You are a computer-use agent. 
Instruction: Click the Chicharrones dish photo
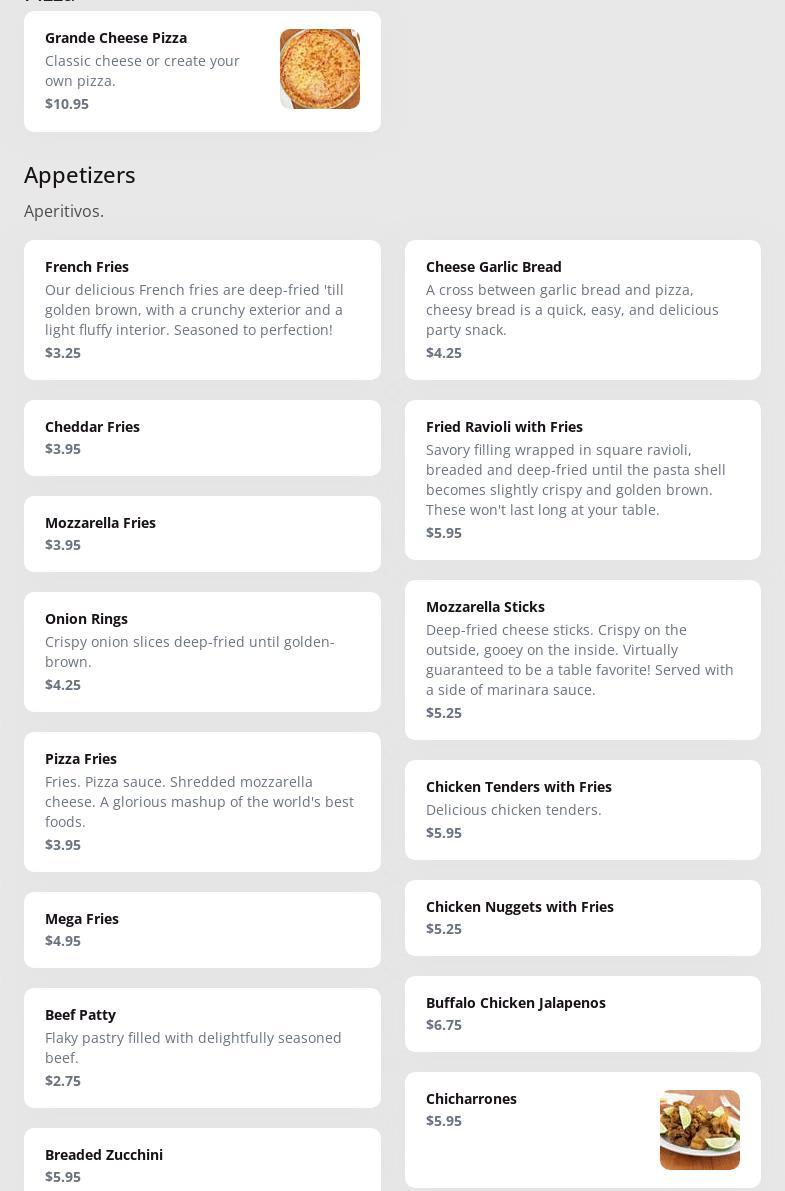[x=699, y=1129]
